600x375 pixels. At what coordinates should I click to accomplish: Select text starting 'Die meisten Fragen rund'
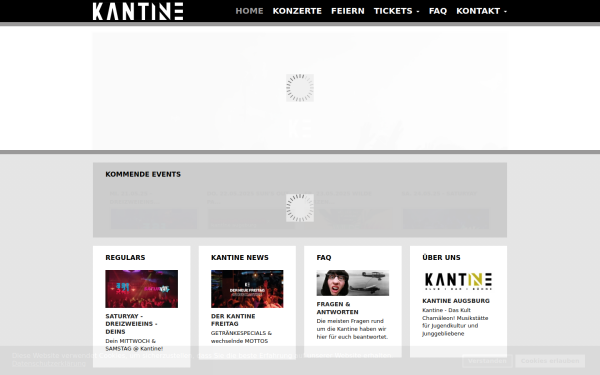pos(352,329)
